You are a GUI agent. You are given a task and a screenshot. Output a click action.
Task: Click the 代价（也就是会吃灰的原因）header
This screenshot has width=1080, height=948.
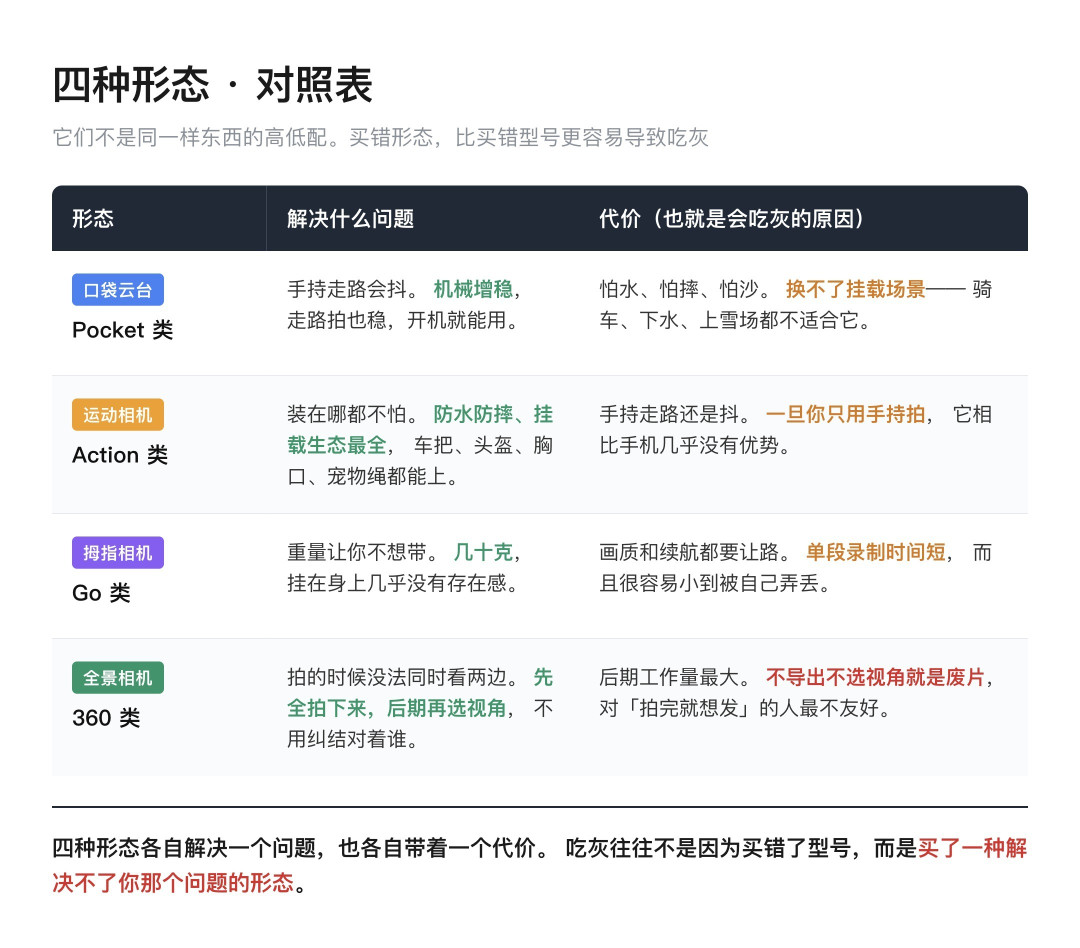(x=731, y=219)
